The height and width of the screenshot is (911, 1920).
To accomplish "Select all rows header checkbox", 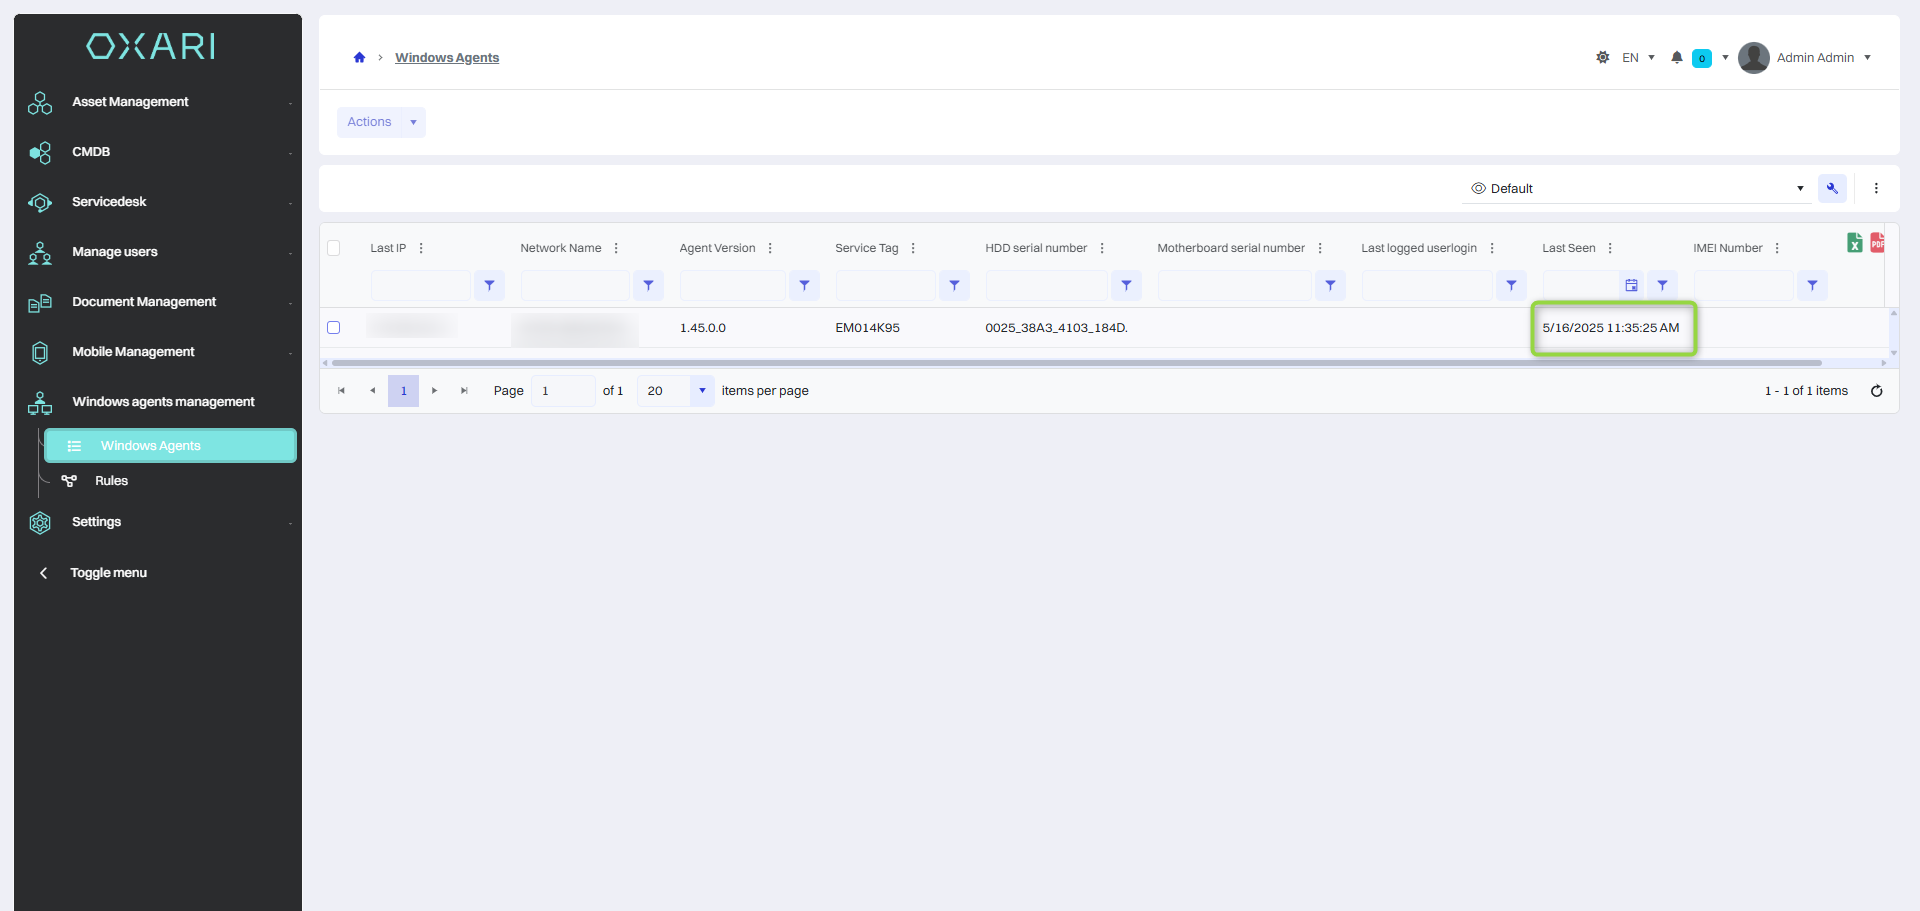I will tap(334, 248).
